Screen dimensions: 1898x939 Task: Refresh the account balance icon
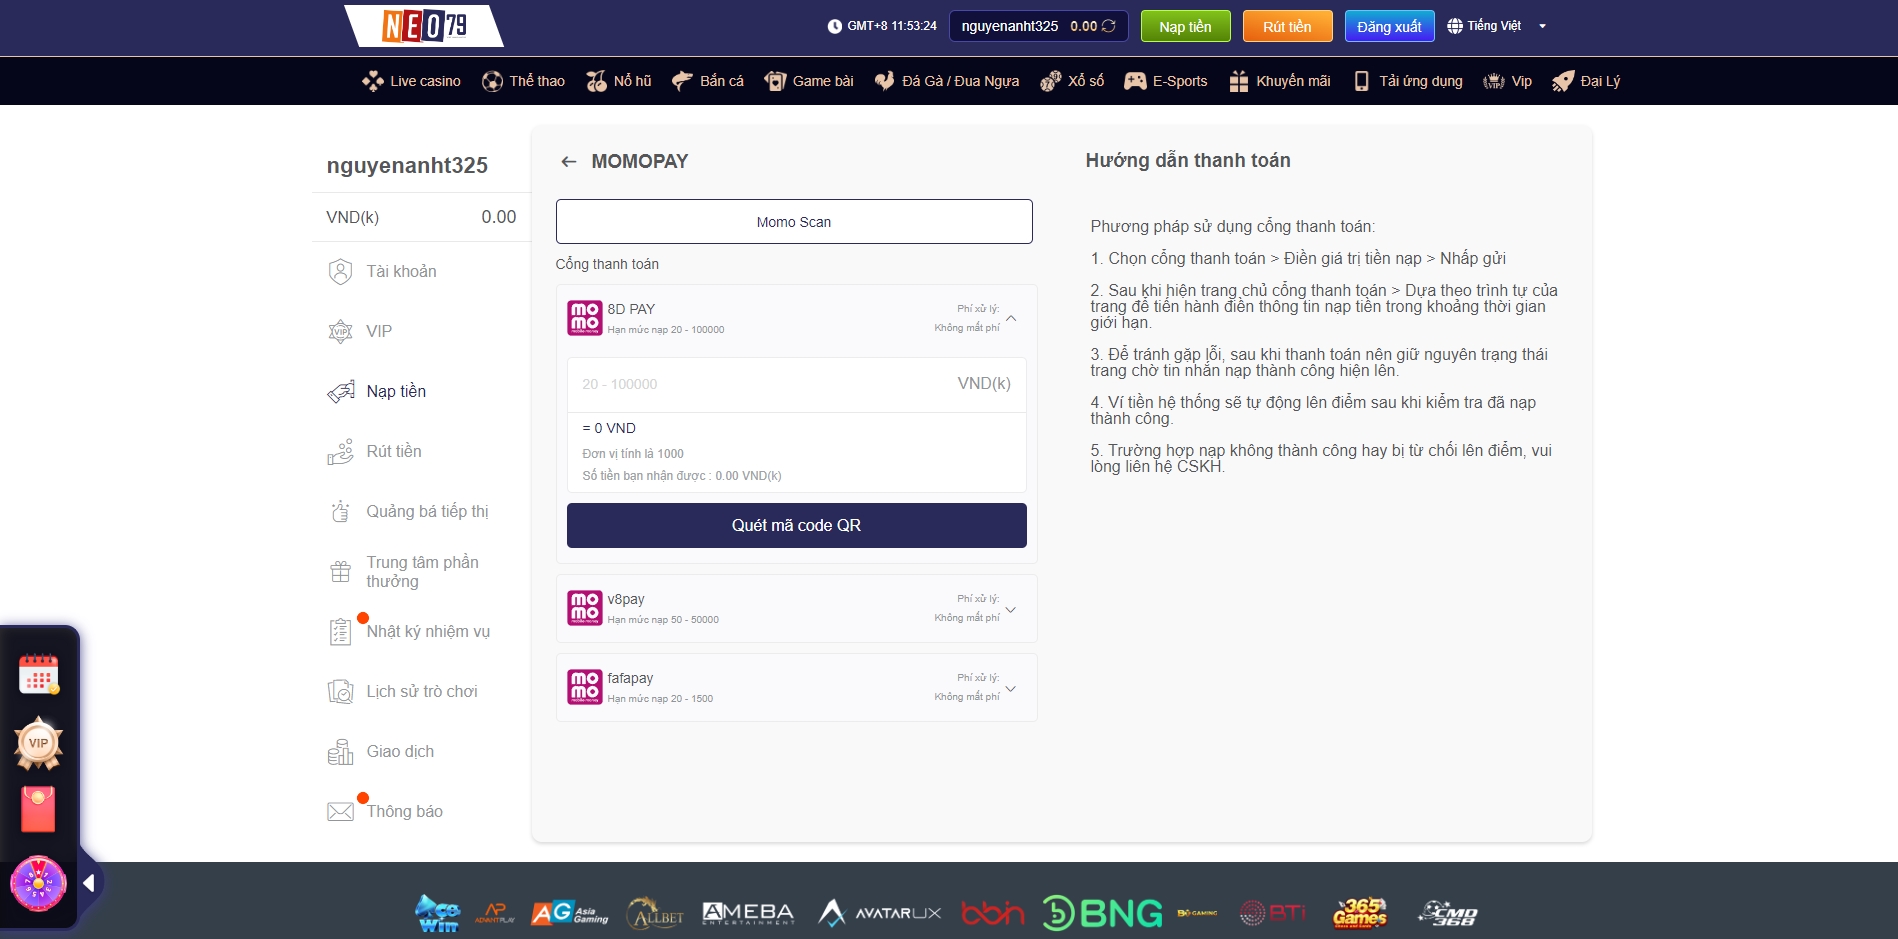1109,26
